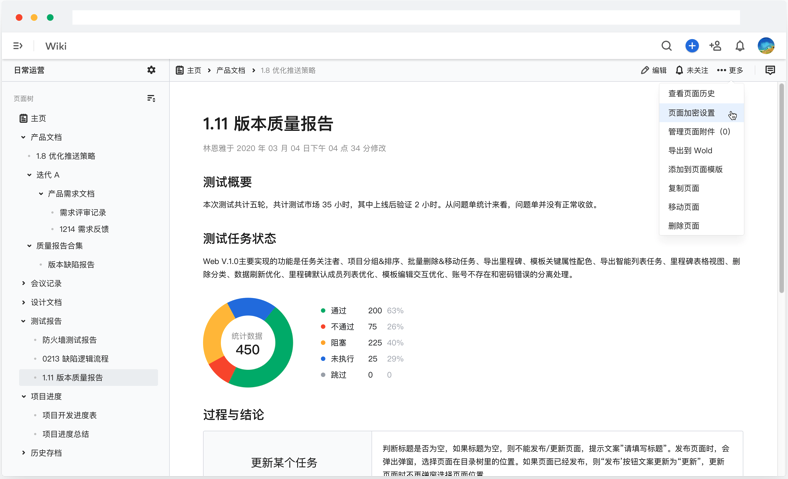The height and width of the screenshot is (479, 788).
Task: Select 删除页面 from the menu
Action: click(702, 226)
